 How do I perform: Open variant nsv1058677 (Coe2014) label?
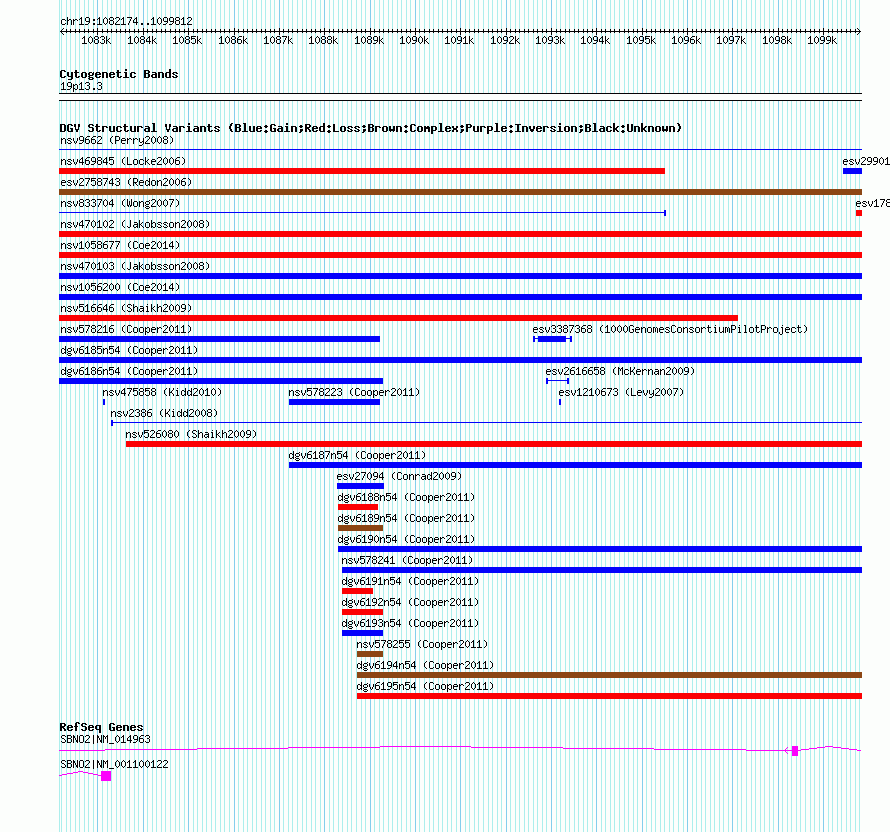pyautogui.click(x=120, y=245)
